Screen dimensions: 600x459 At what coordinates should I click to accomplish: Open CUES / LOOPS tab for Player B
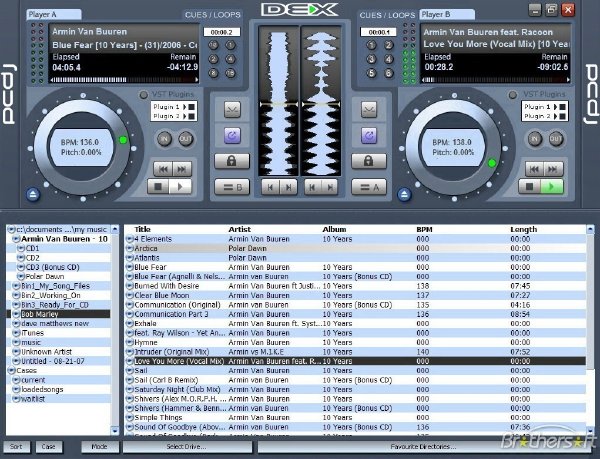[x=387, y=15]
